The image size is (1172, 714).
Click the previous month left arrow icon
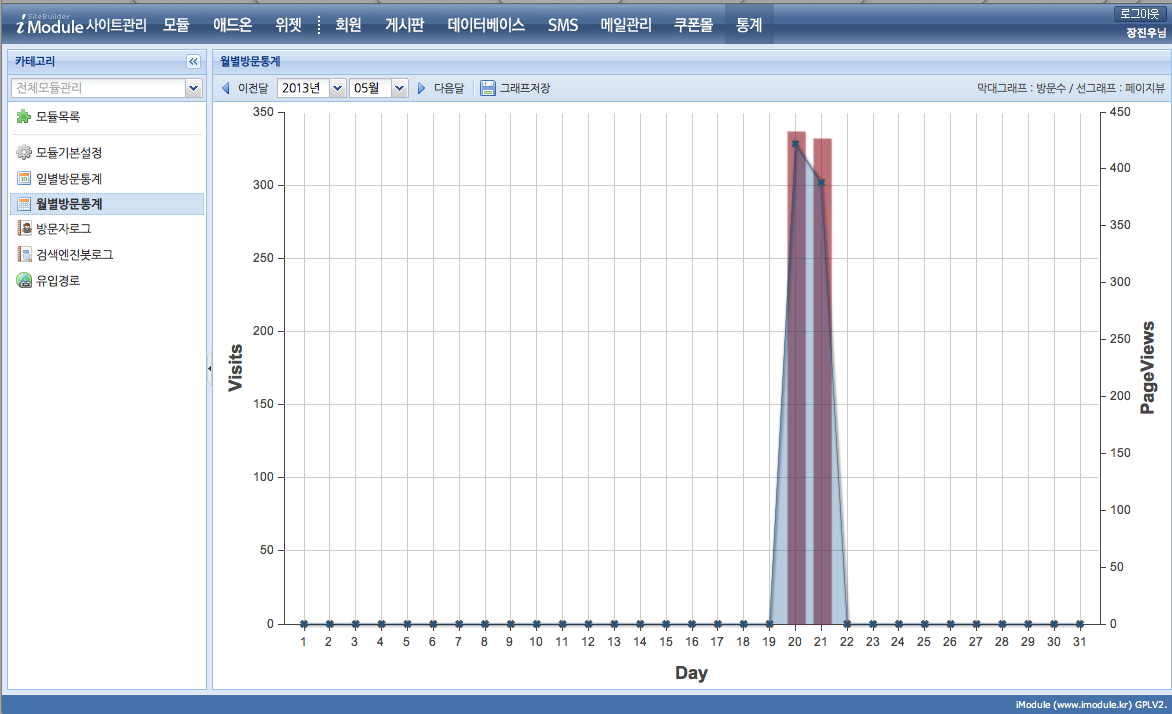pos(226,88)
